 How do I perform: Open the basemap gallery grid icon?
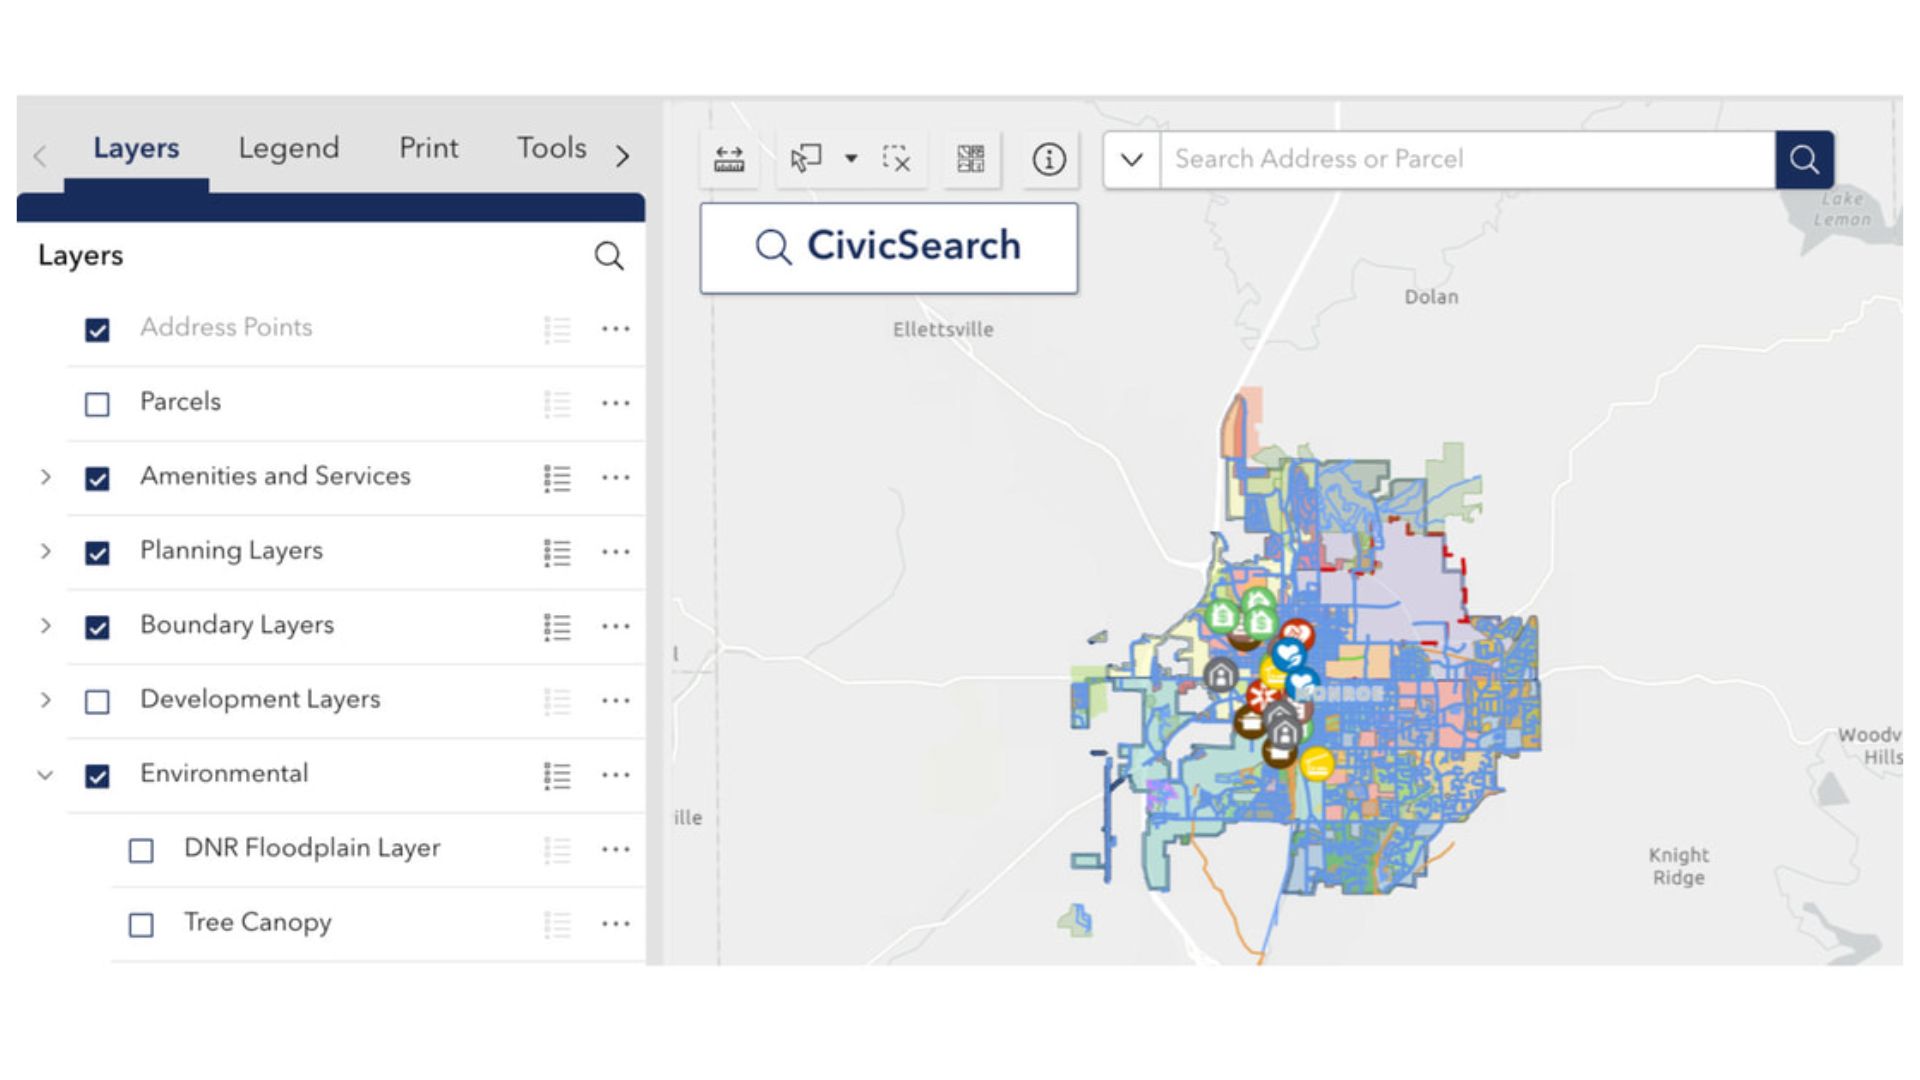point(971,159)
